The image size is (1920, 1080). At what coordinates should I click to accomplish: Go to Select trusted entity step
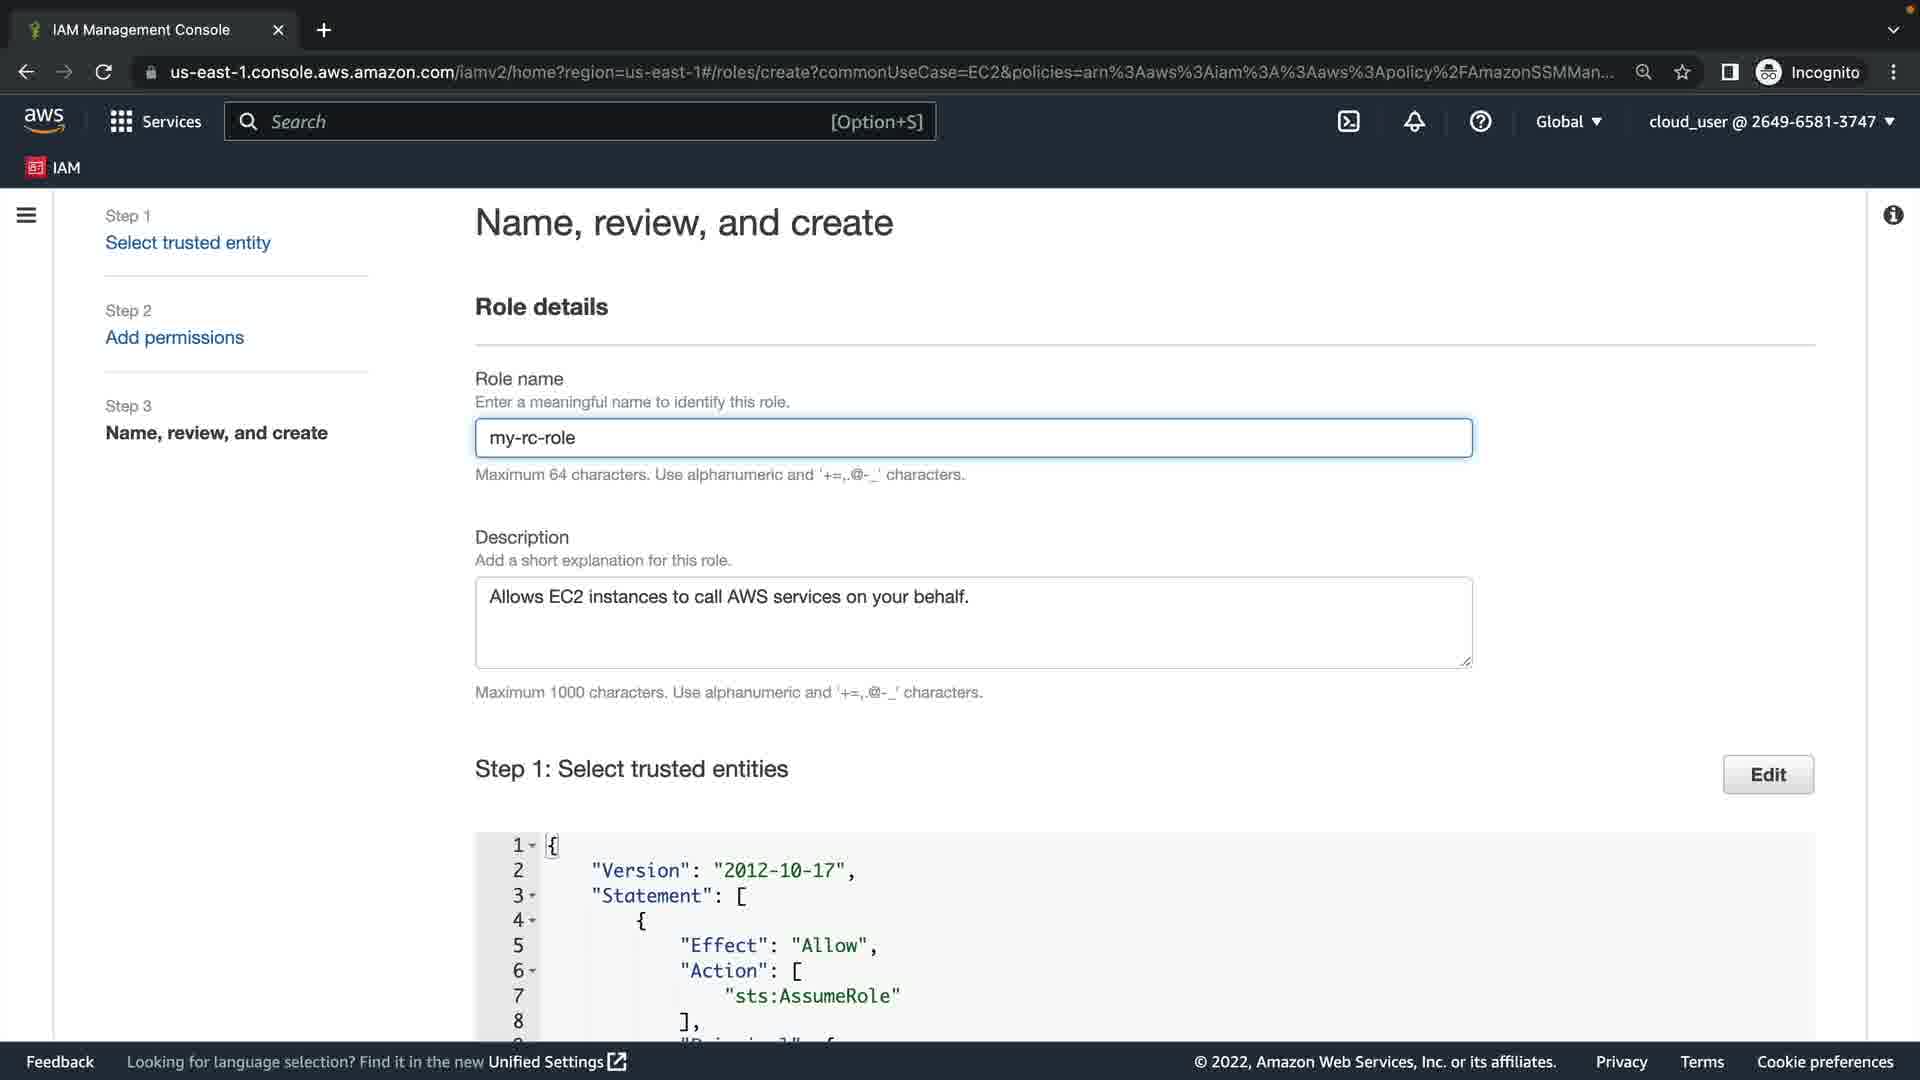click(x=188, y=243)
